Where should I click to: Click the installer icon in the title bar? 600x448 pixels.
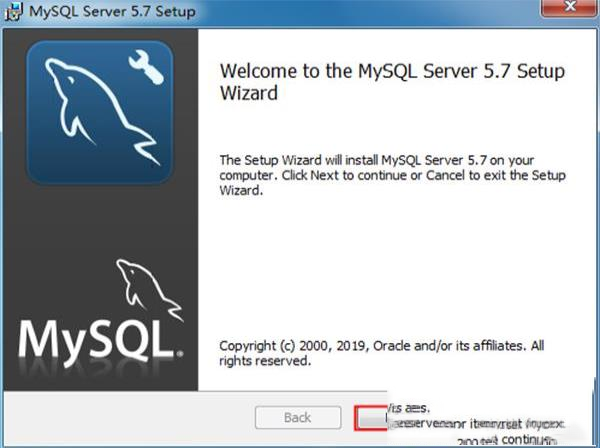tap(13, 14)
